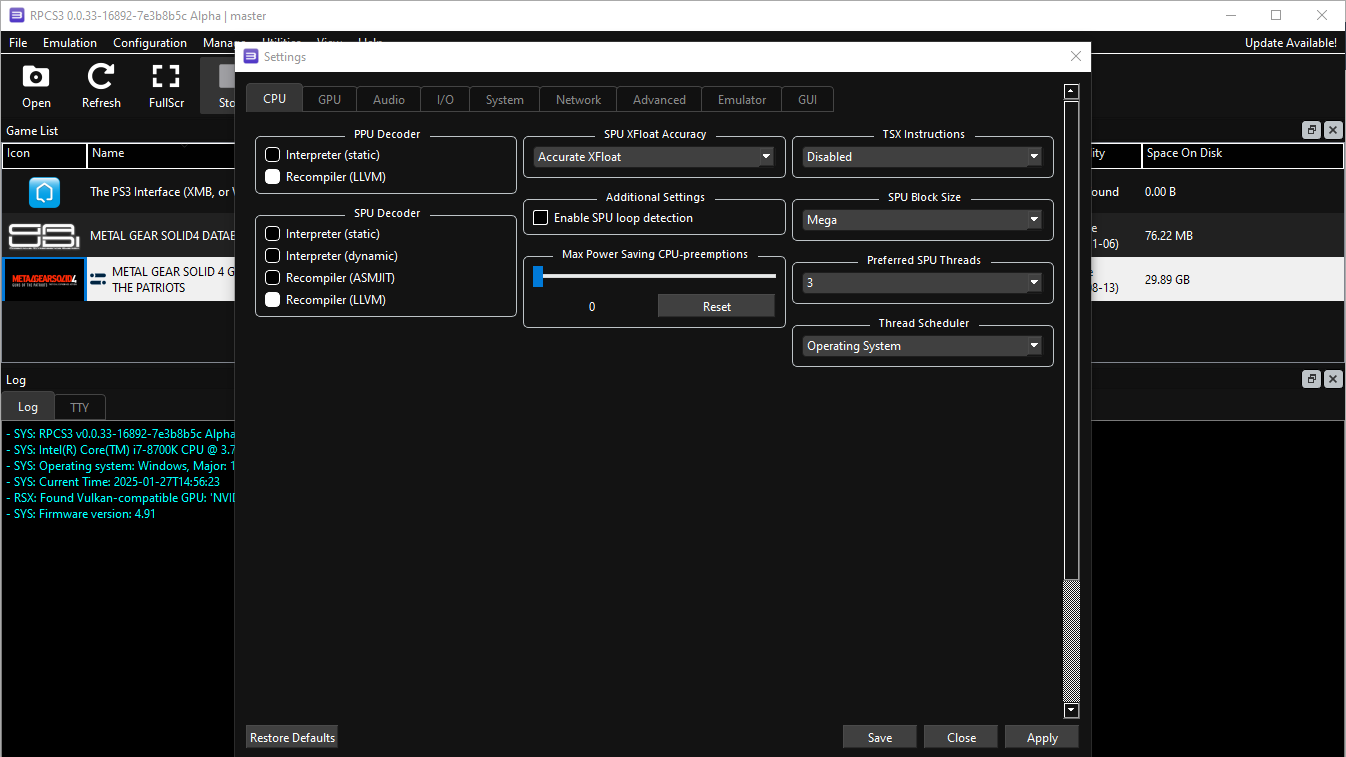1346x757 pixels.
Task: Click the Current Time log line
Action: pos(113,482)
